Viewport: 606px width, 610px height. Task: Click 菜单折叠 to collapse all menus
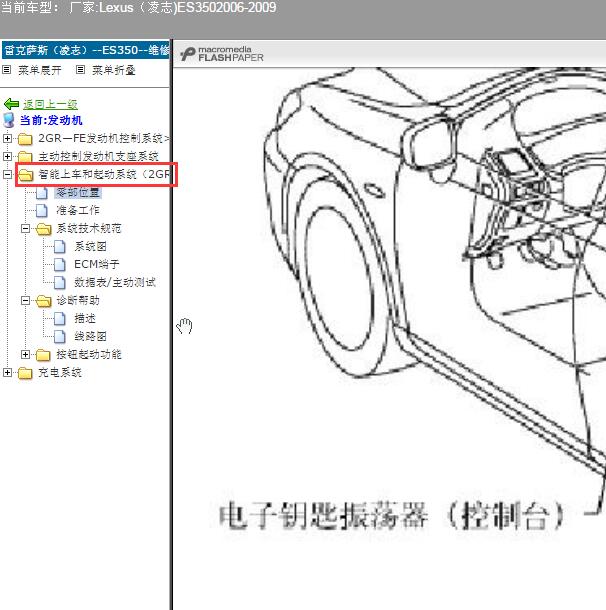pos(114,70)
